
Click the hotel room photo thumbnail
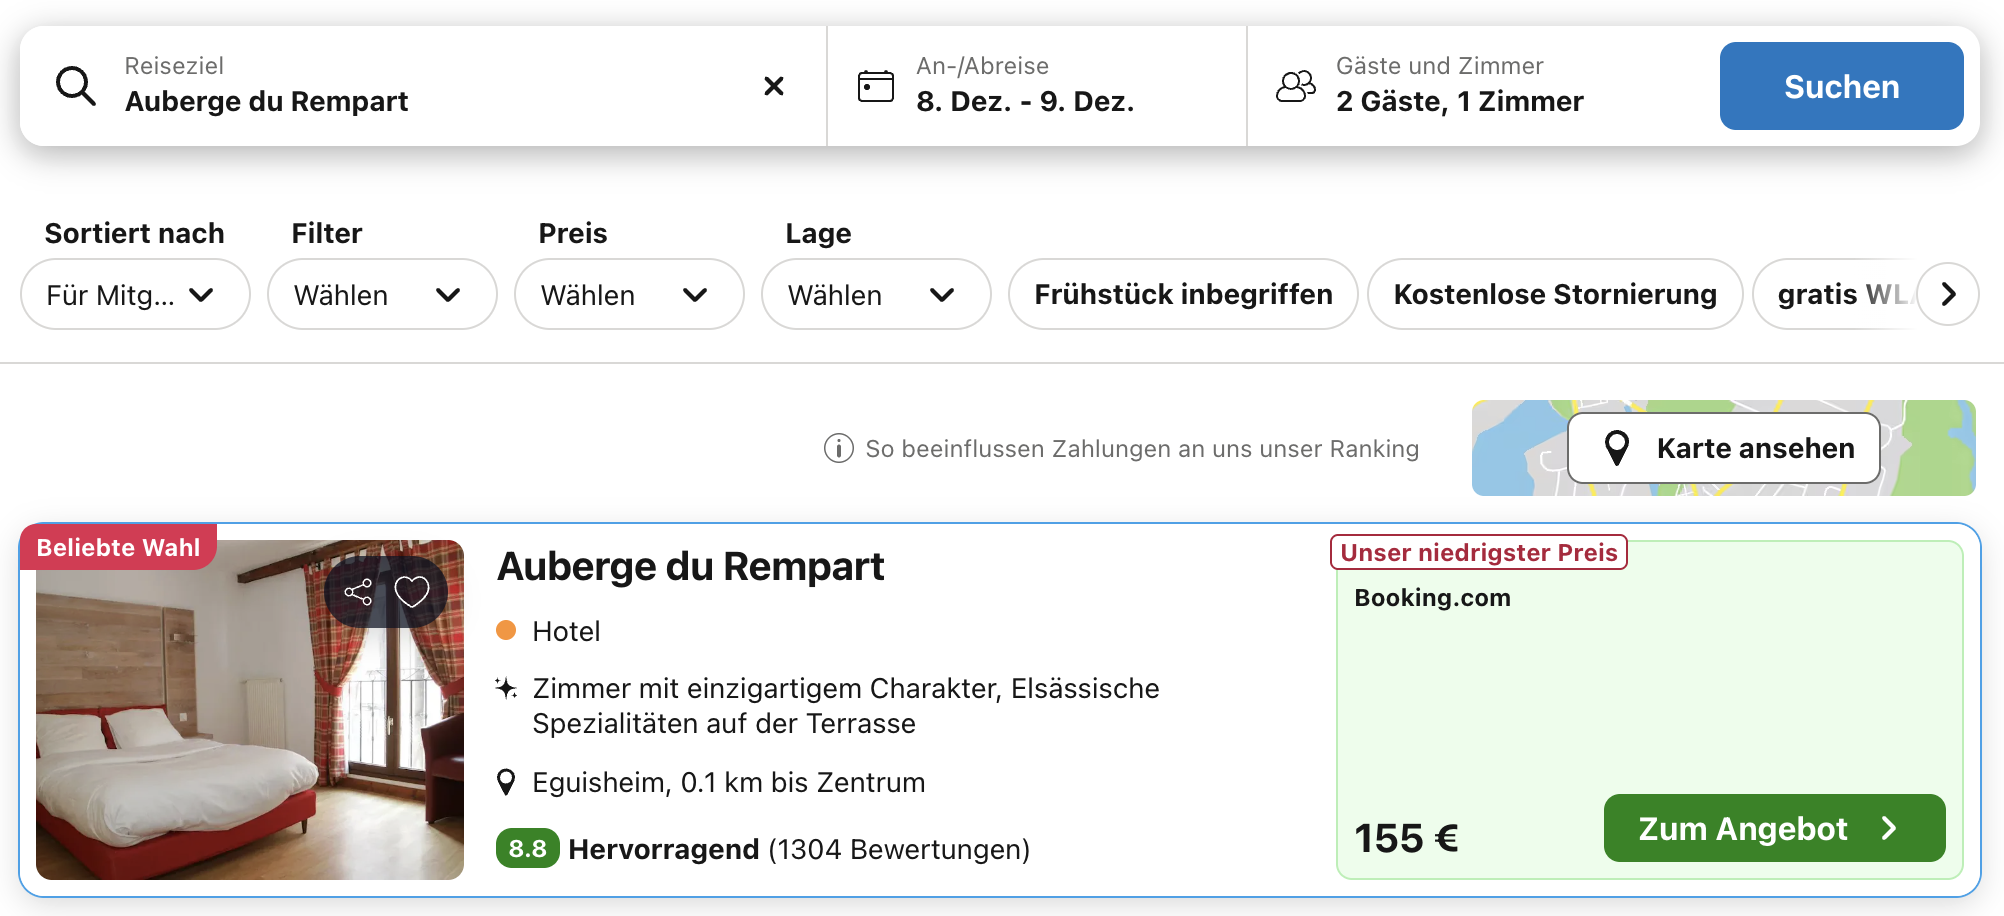click(x=250, y=740)
